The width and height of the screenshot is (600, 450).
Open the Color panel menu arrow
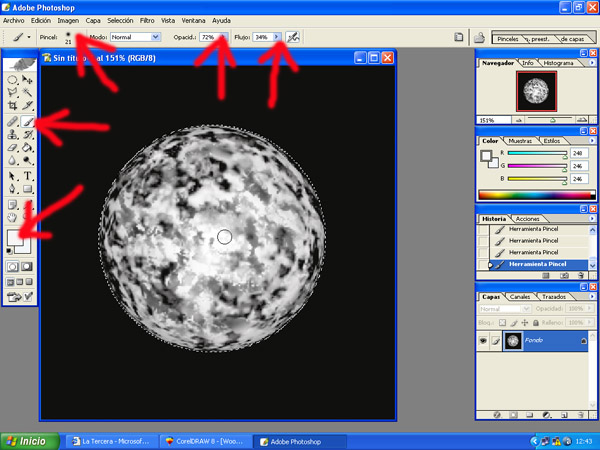pyautogui.click(x=592, y=140)
